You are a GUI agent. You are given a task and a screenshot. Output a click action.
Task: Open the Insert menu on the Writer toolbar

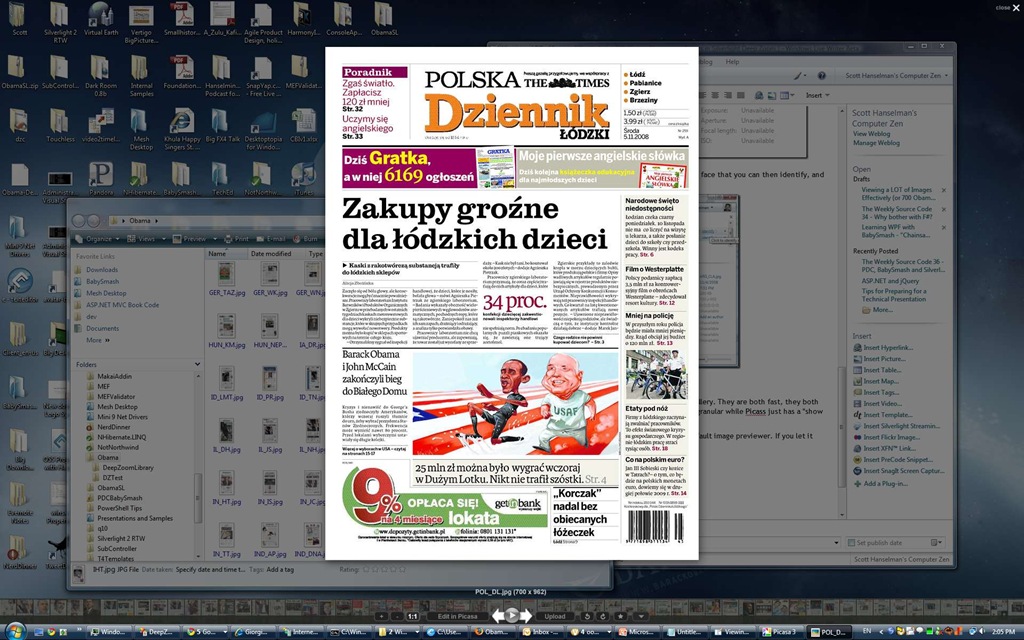tap(814, 95)
